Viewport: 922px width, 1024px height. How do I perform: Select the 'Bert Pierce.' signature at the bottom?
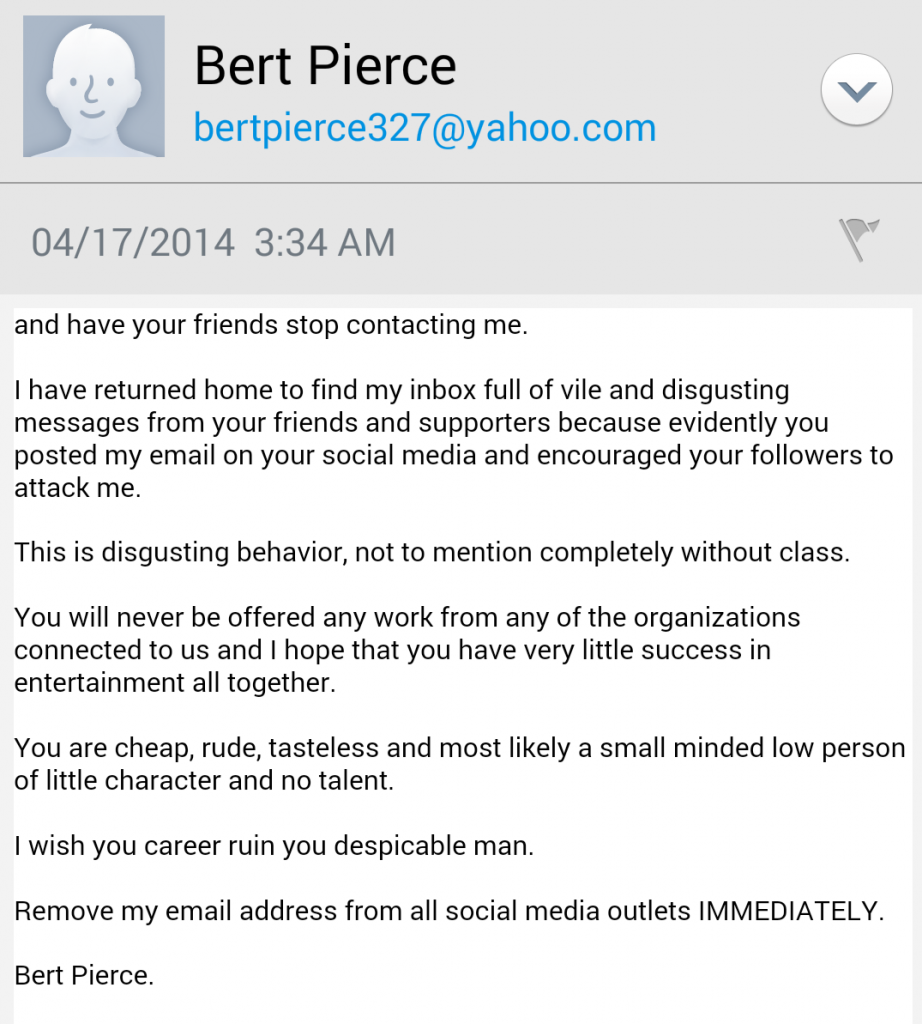(84, 976)
